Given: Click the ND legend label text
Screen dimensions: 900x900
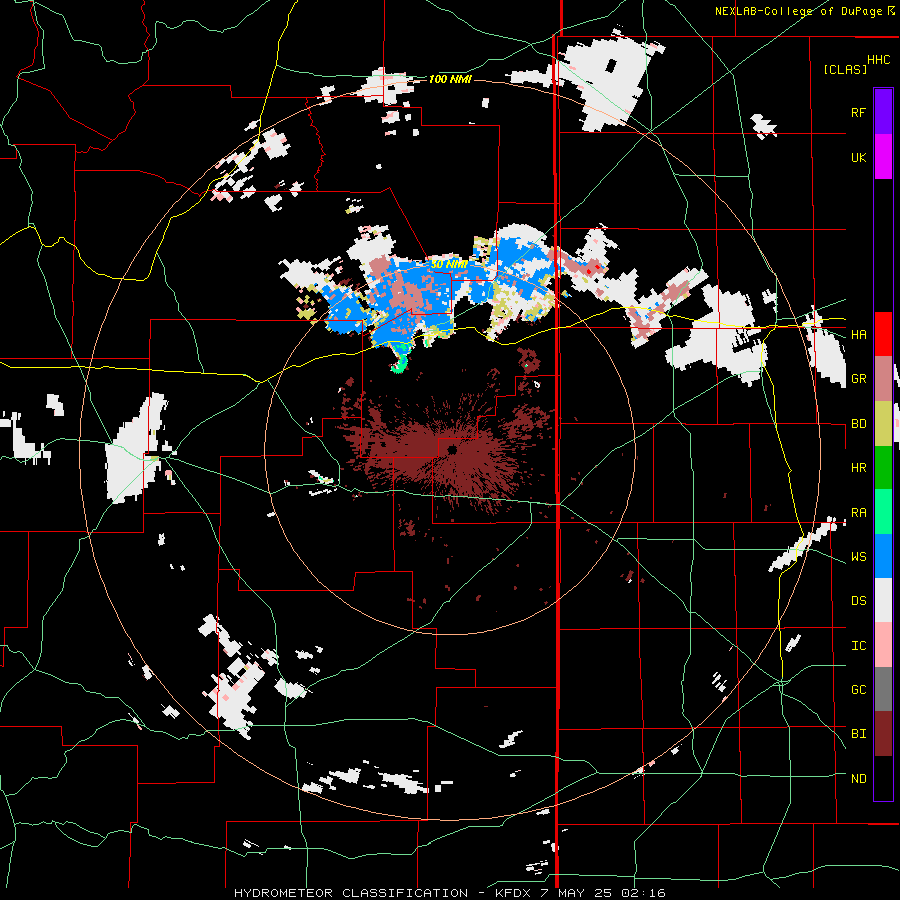Looking at the screenshot, I should click(x=858, y=779).
